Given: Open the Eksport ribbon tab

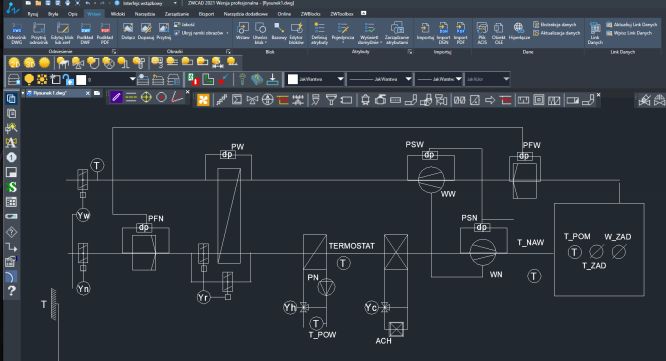Looking at the screenshot, I should (x=206, y=14).
